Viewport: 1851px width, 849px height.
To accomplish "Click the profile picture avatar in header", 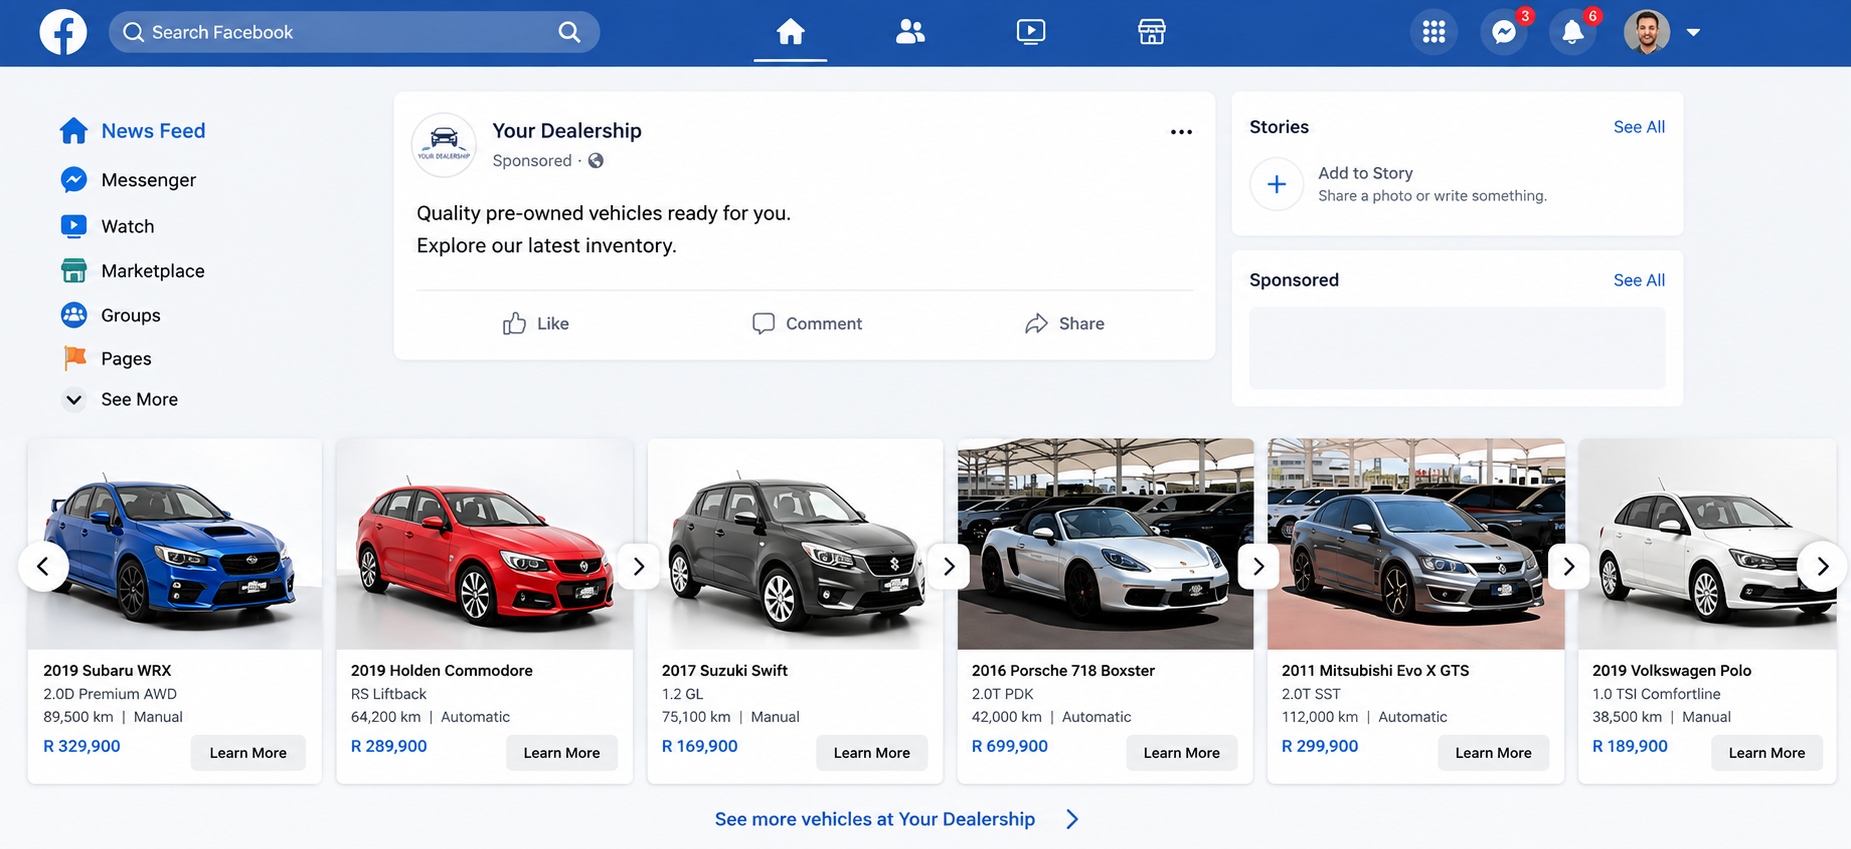I will point(1647,32).
